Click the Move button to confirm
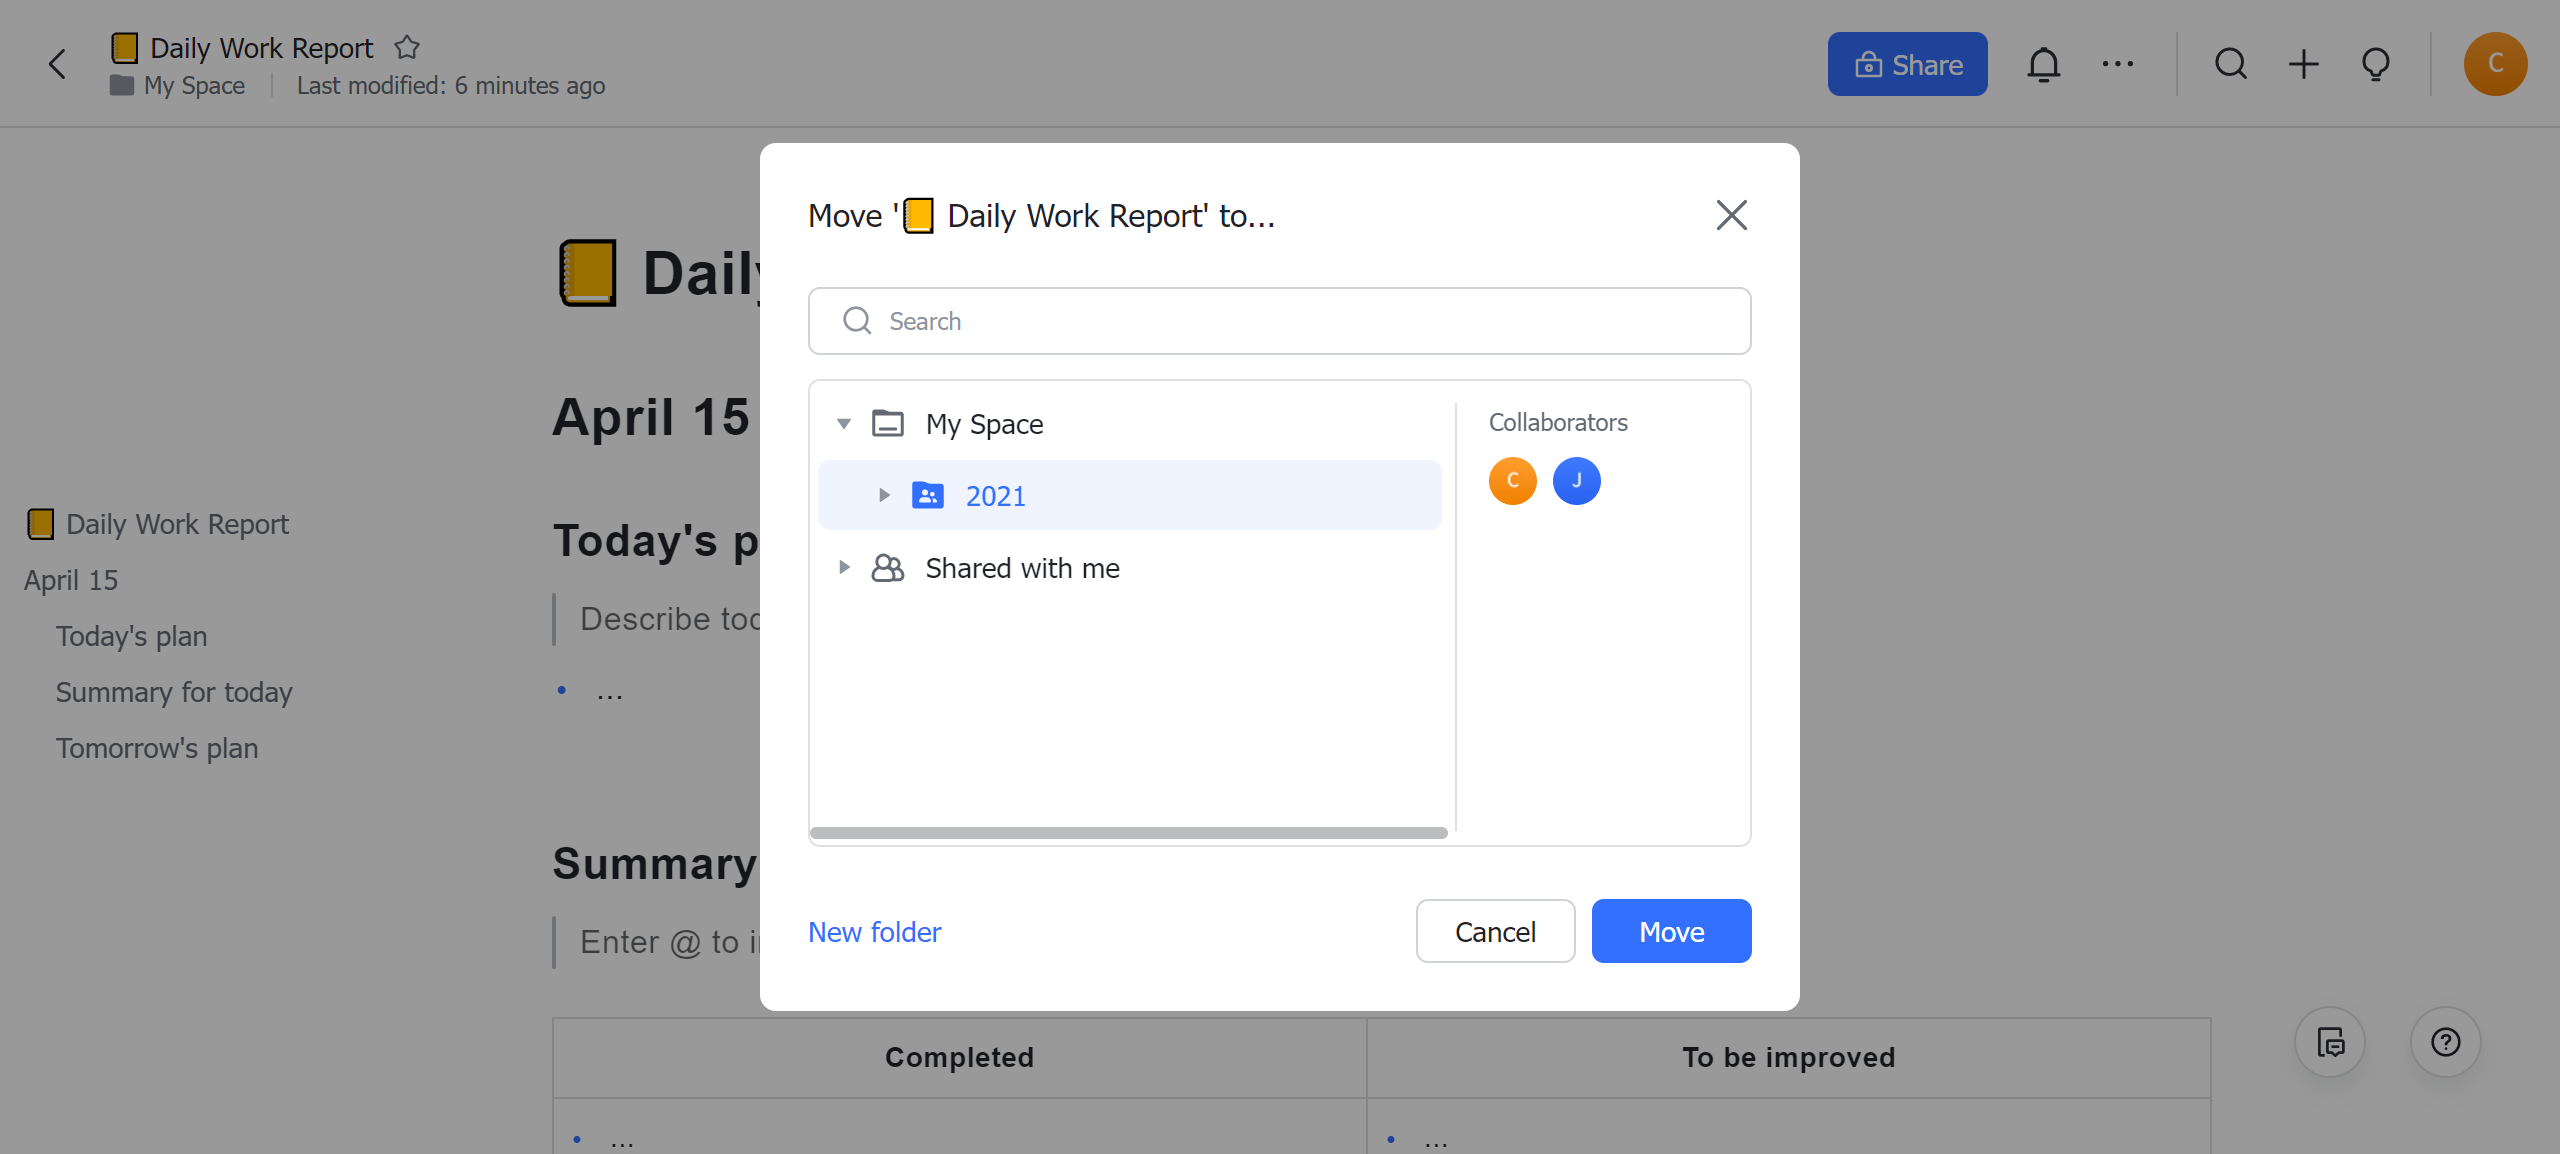The width and height of the screenshot is (2560, 1154). pos(1671,931)
